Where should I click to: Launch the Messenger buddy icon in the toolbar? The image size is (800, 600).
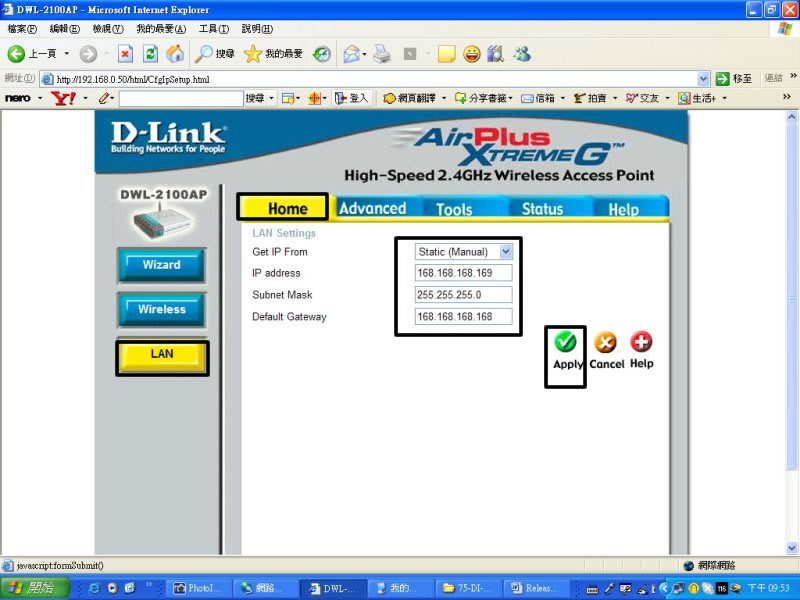pos(521,54)
